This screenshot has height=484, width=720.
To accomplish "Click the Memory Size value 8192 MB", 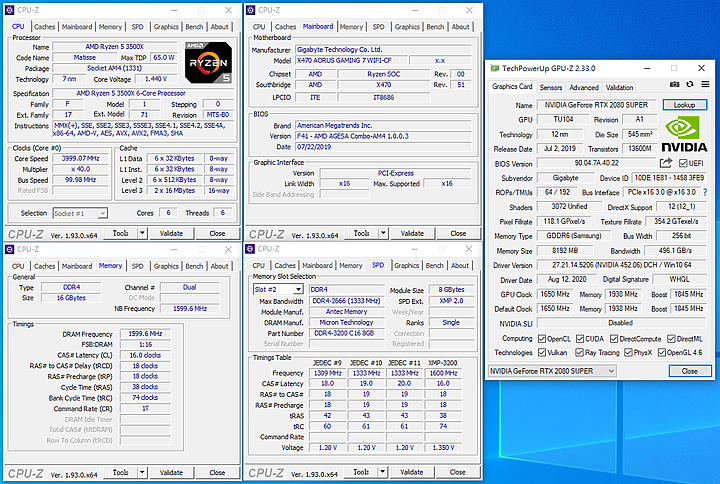I will point(565,251).
